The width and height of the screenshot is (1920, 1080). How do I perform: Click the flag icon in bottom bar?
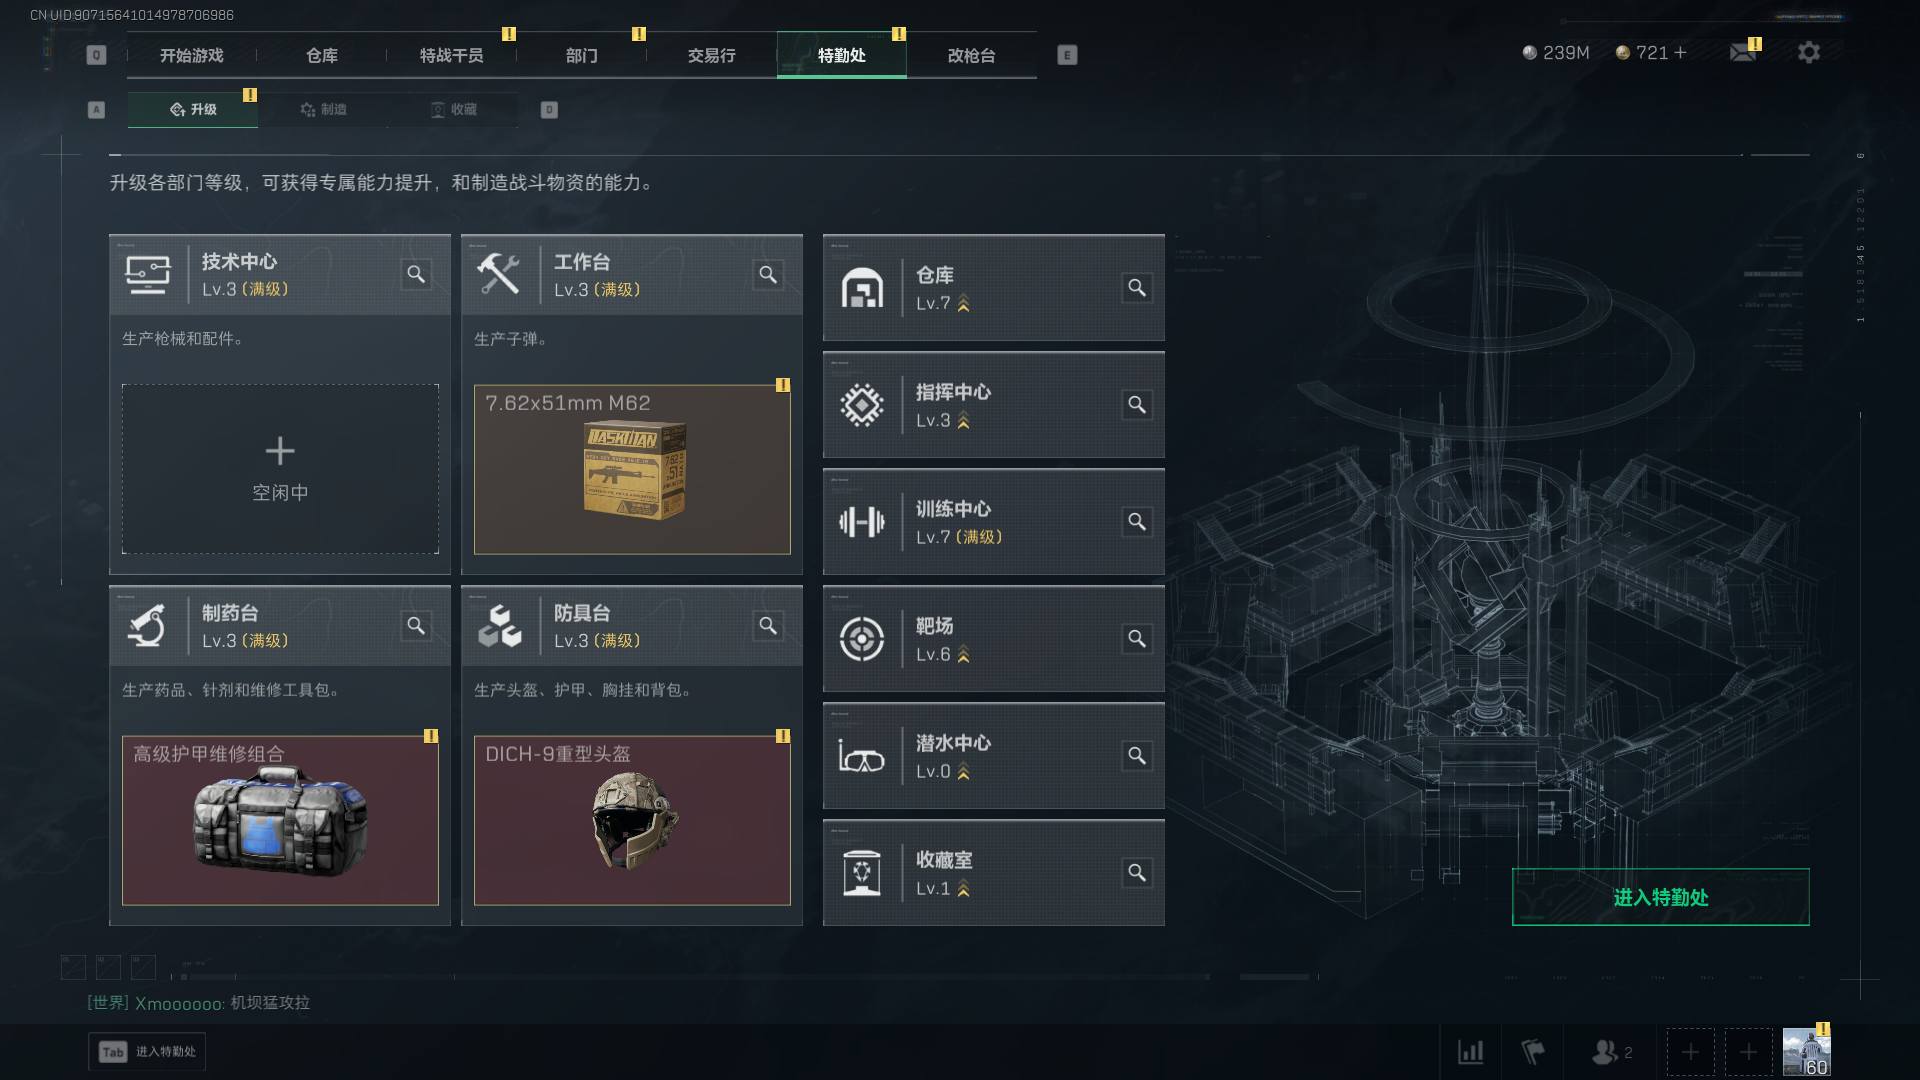pos(1533,1052)
